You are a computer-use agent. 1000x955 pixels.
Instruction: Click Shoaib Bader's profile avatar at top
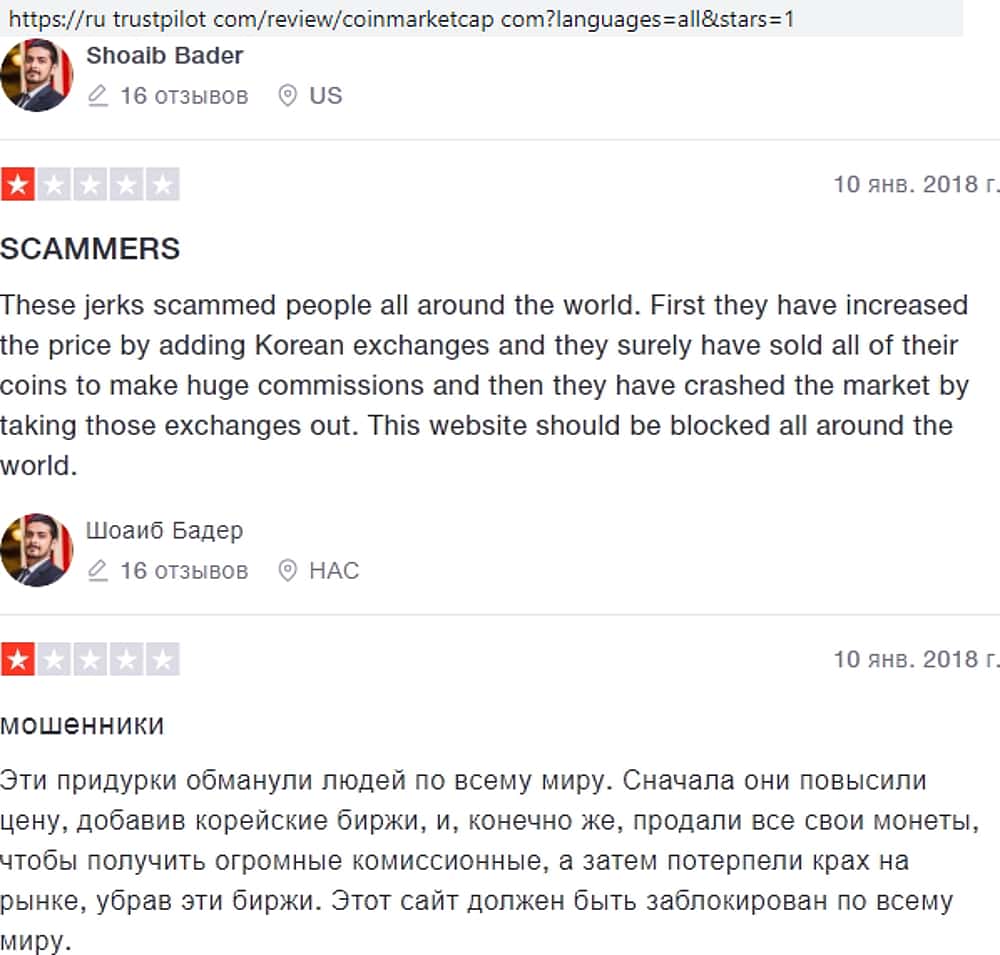[36, 76]
